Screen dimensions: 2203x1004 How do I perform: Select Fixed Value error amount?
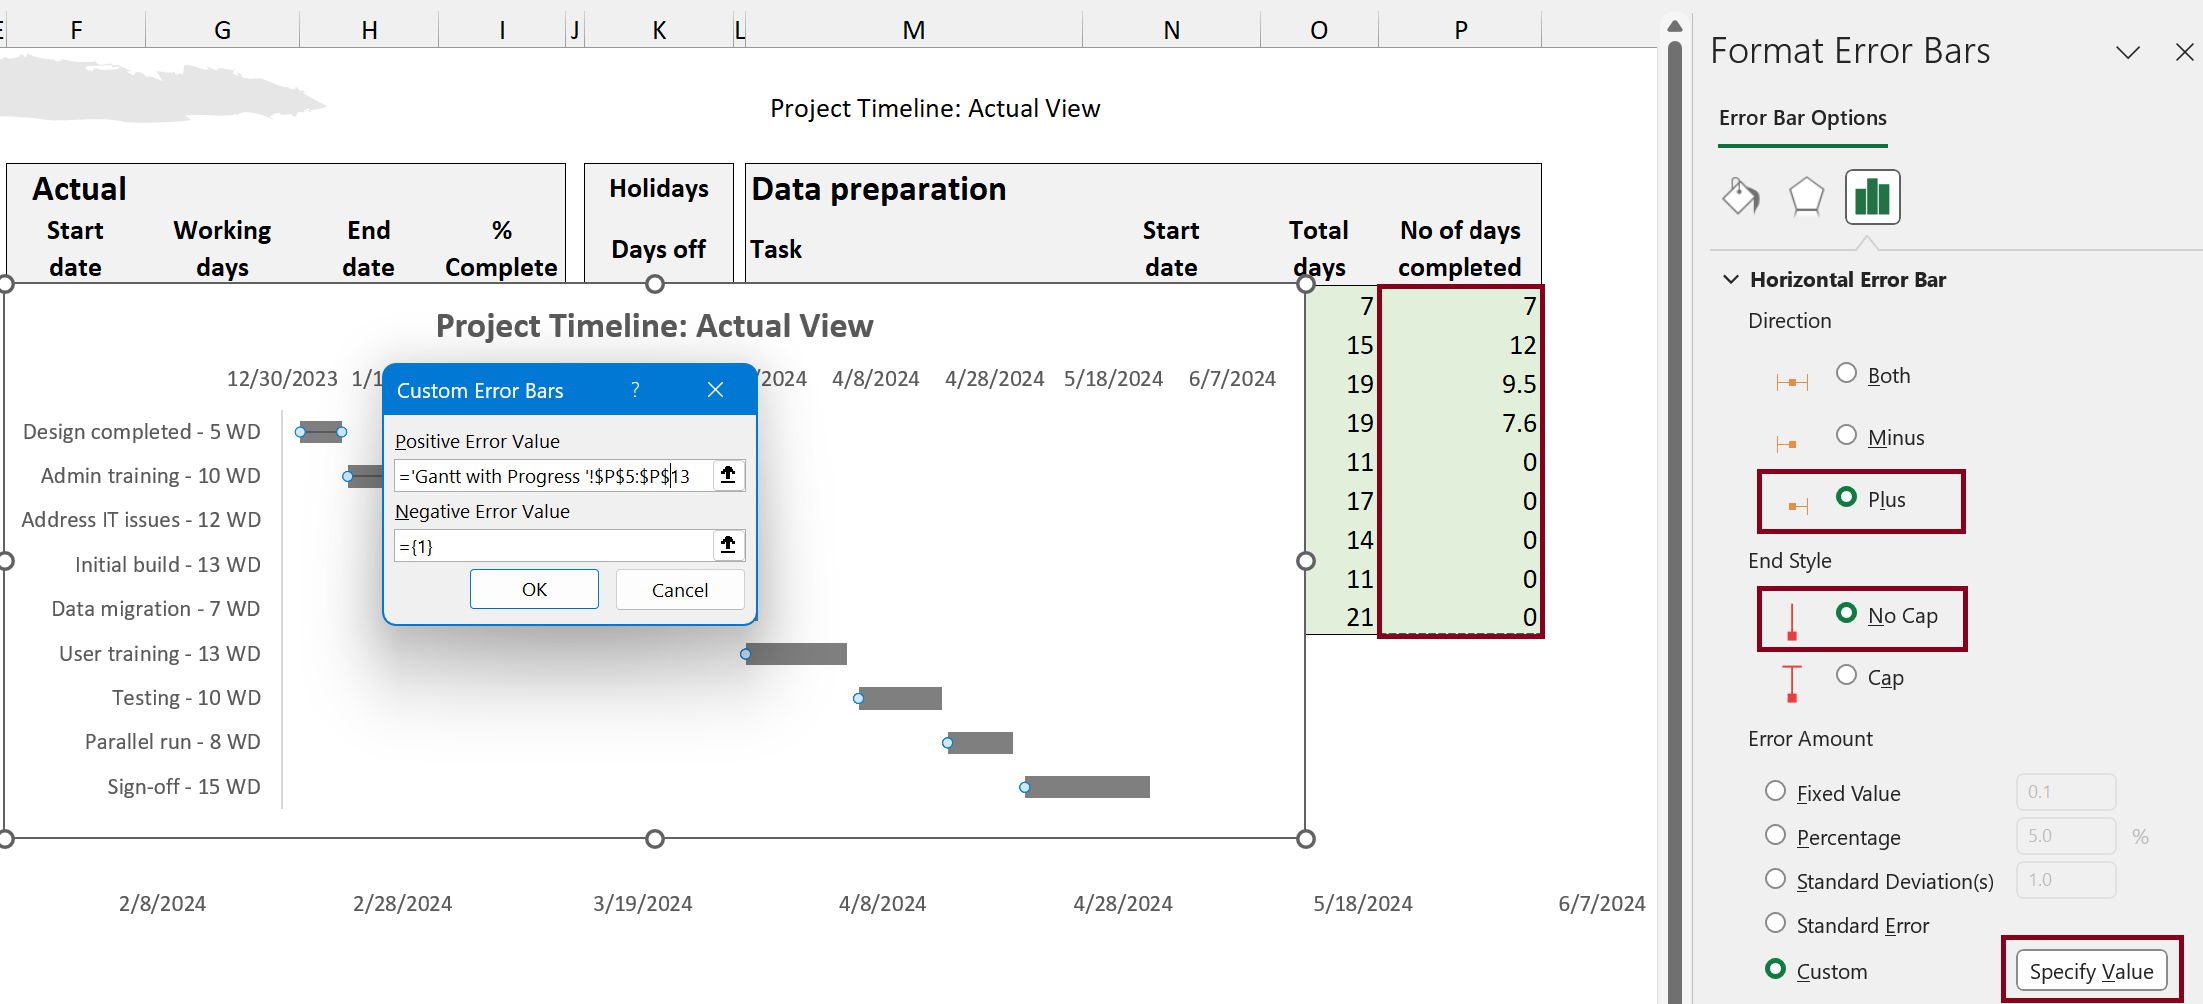[1775, 792]
